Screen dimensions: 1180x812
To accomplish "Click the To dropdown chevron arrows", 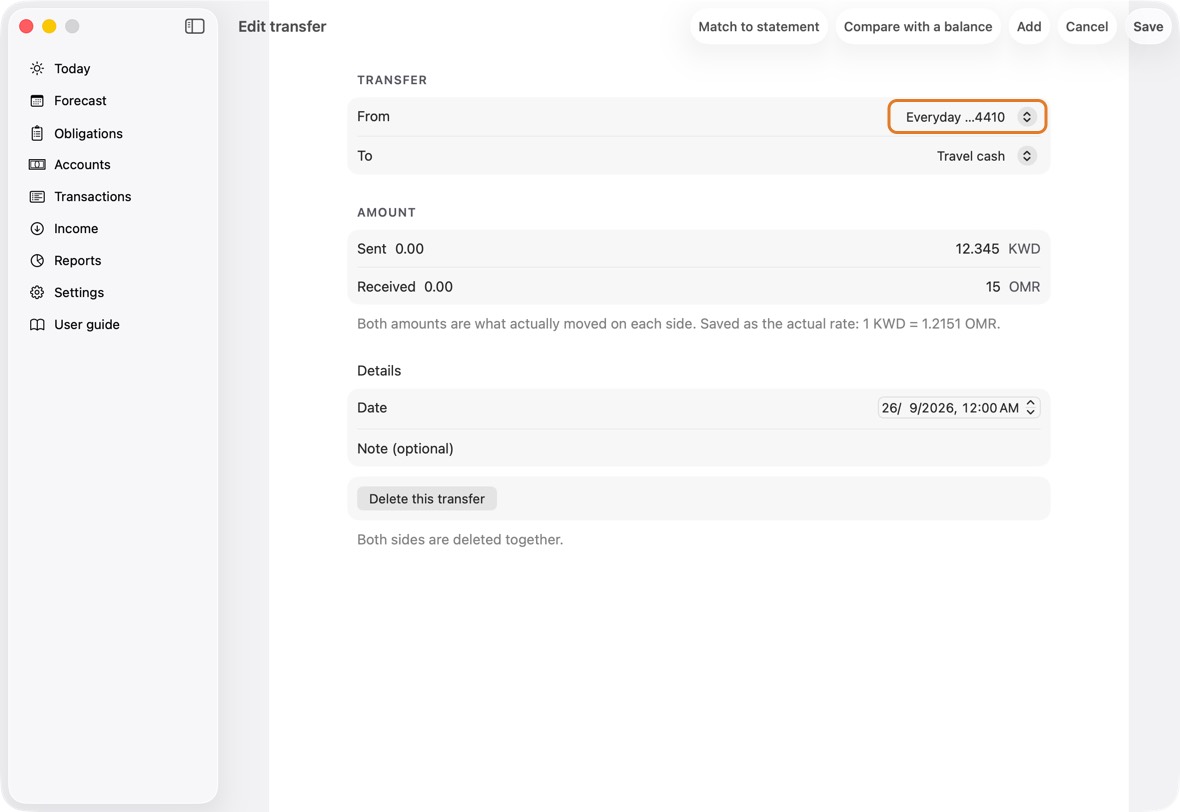I will coord(1026,156).
